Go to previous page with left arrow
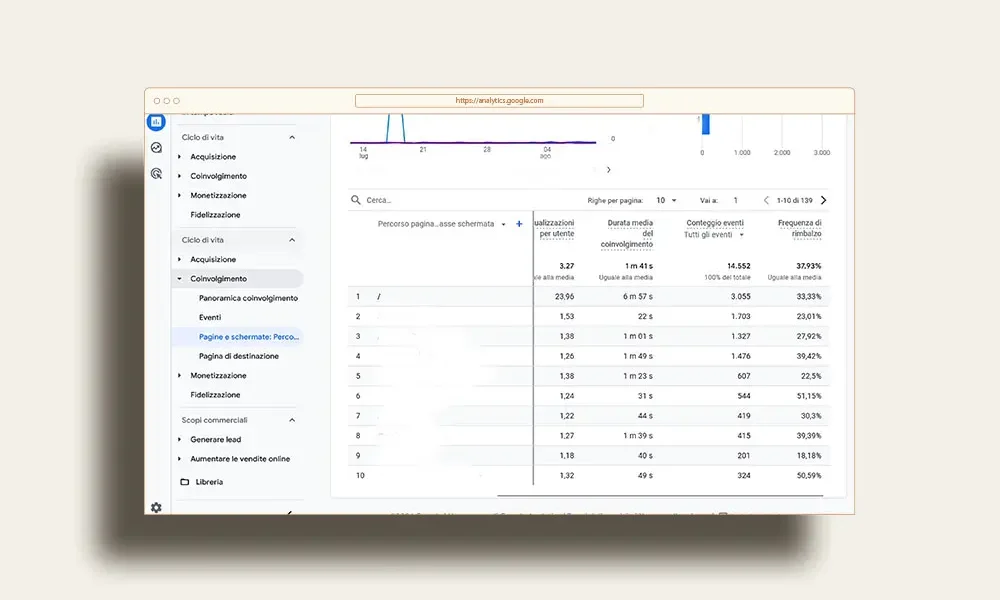 [x=766, y=200]
